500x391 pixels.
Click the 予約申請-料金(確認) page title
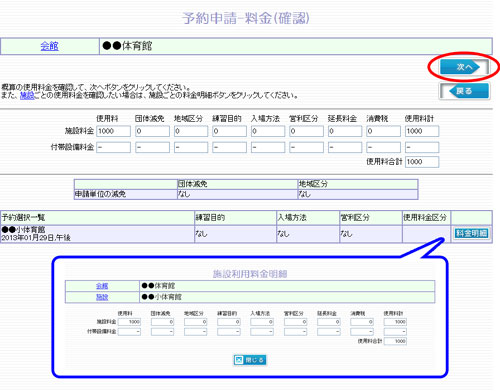coord(246,18)
